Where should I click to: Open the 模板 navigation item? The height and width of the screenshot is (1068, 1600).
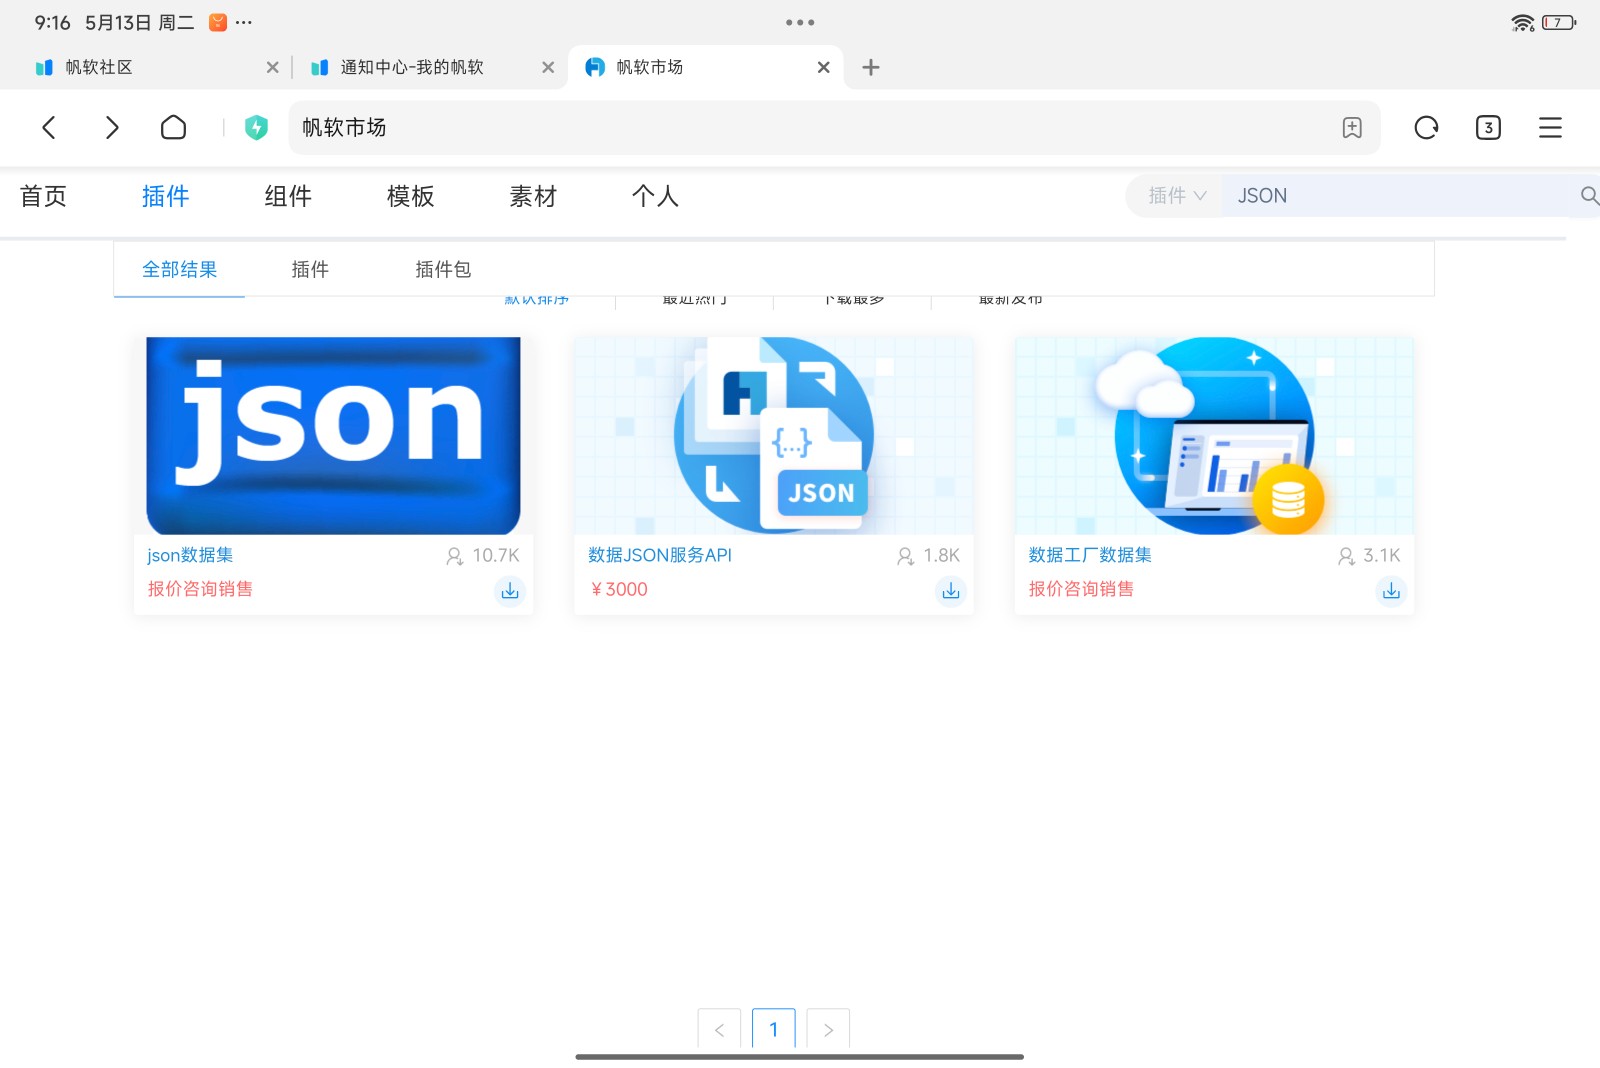click(410, 196)
